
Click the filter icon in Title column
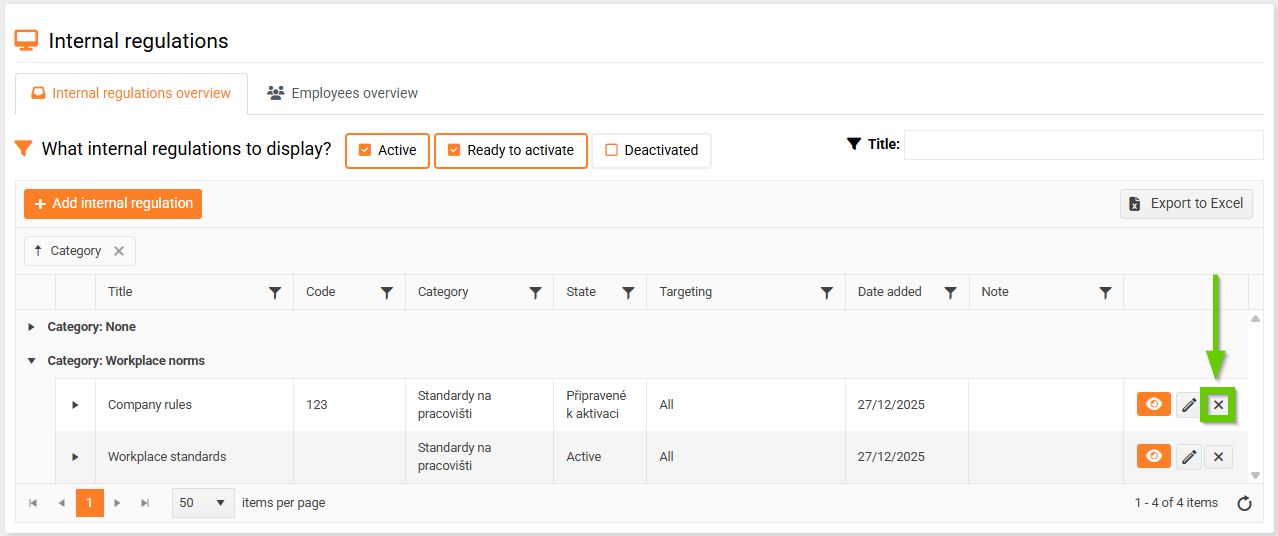tap(275, 293)
